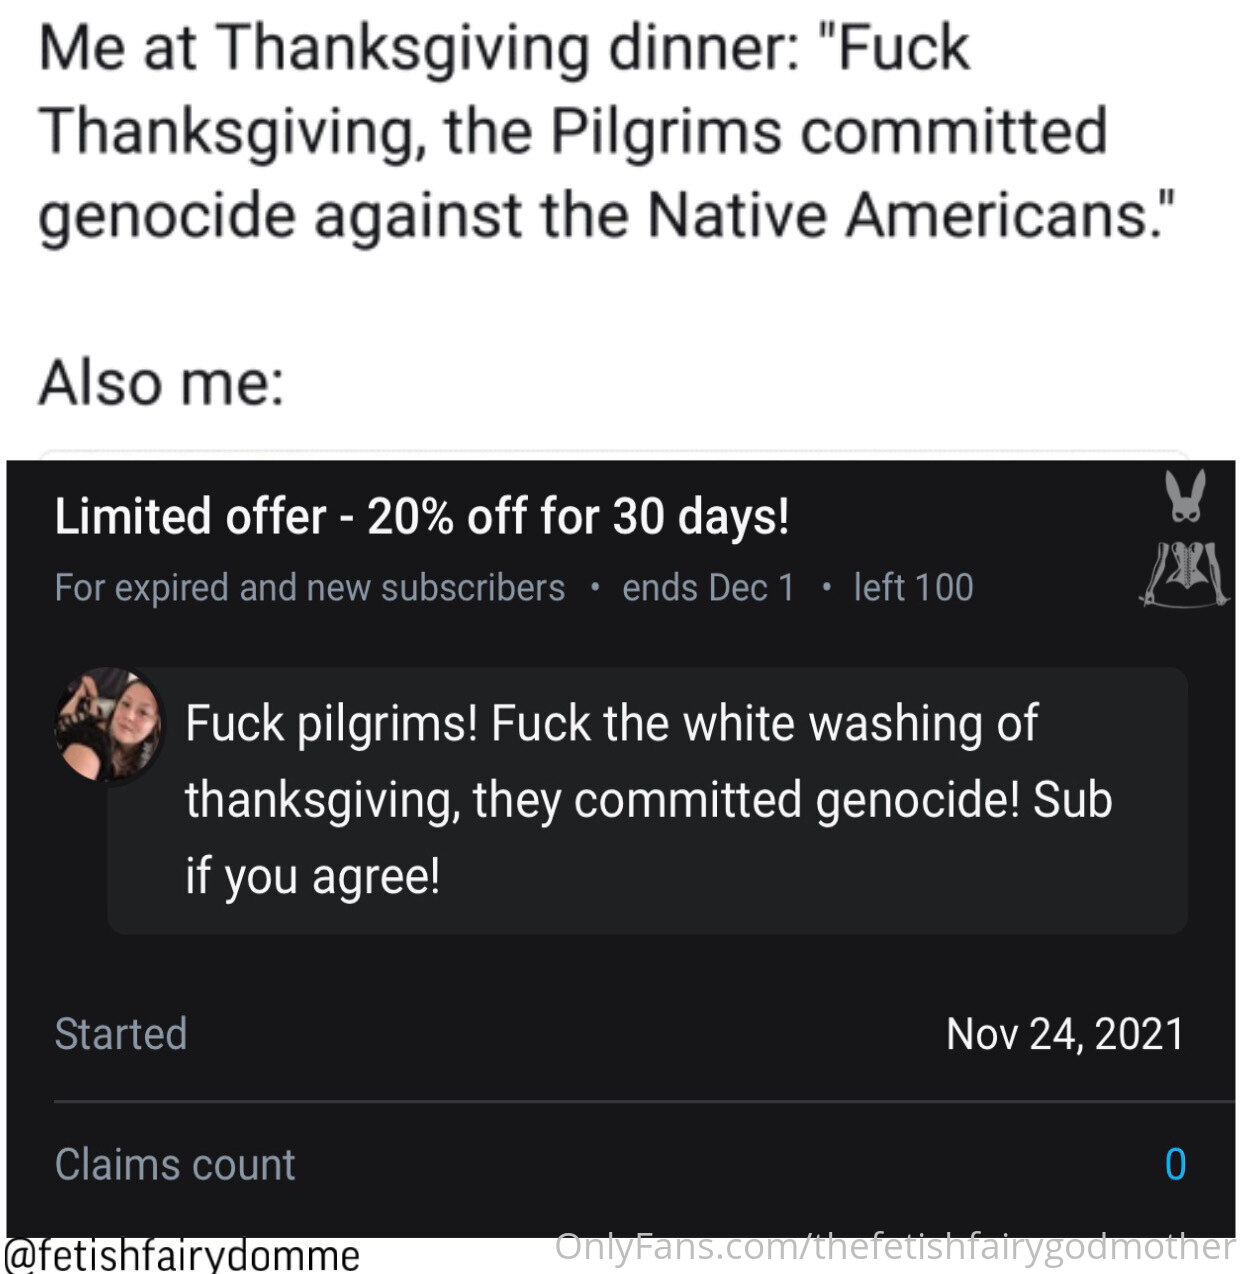Click the 'left 100' remaining offers label
Viewport: 1242px width, 1274px height.
tap(913, 587)
